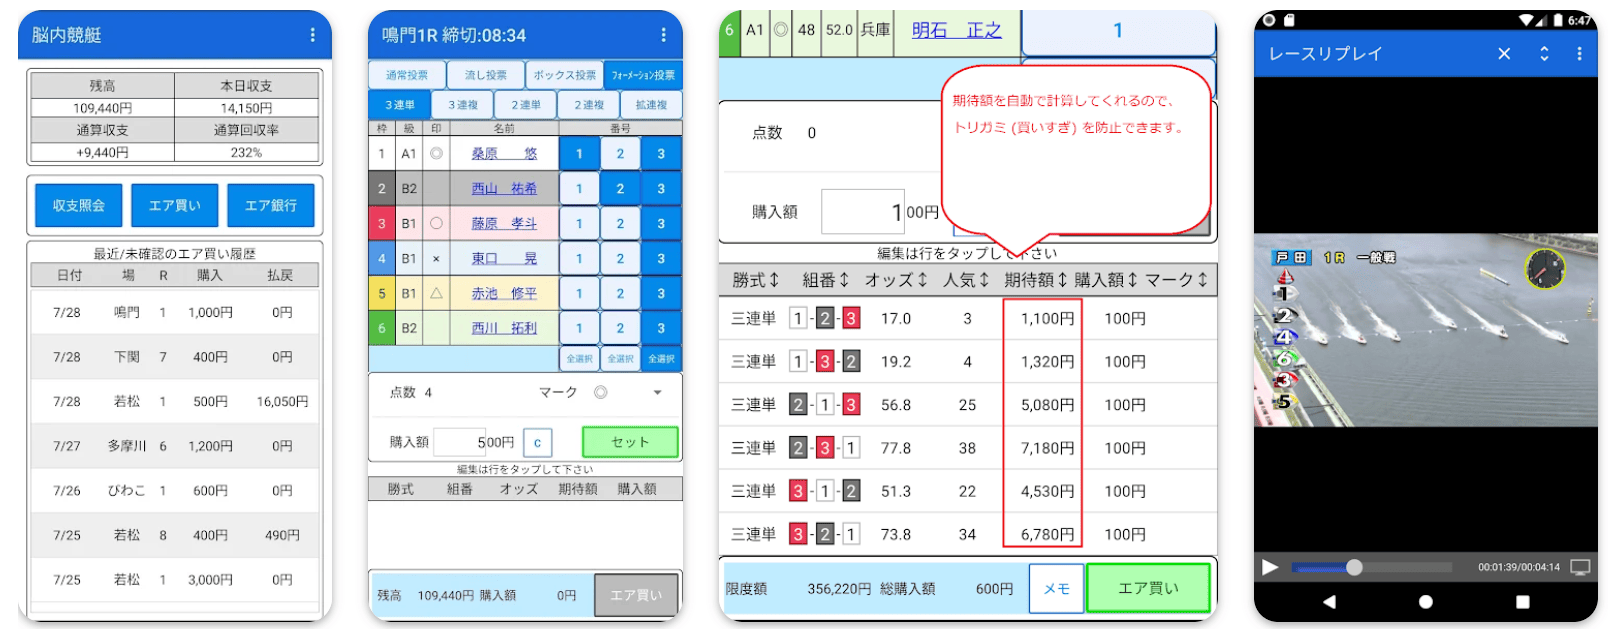Tap the double-circle mark of 桑原 悠
This screenshot has width=1608, height=640.
click(x=436, y=154)
